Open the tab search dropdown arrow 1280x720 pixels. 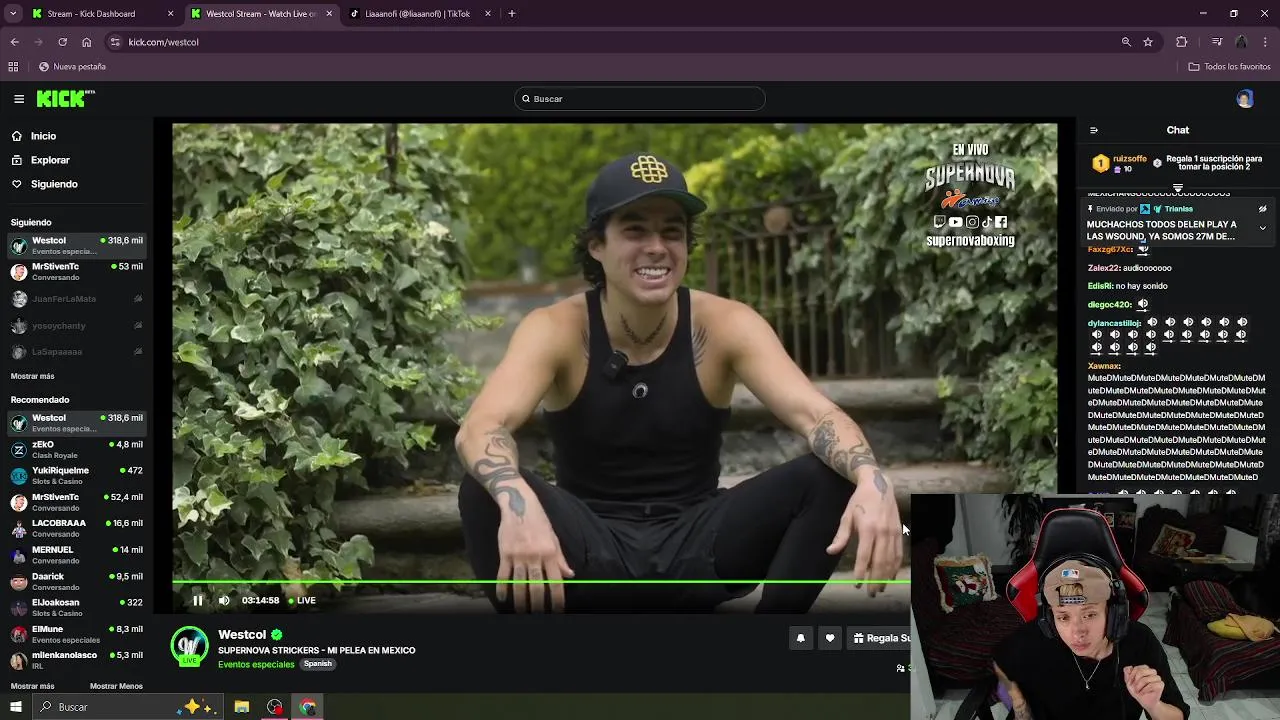pyautogui.click(x=13, y=14)
